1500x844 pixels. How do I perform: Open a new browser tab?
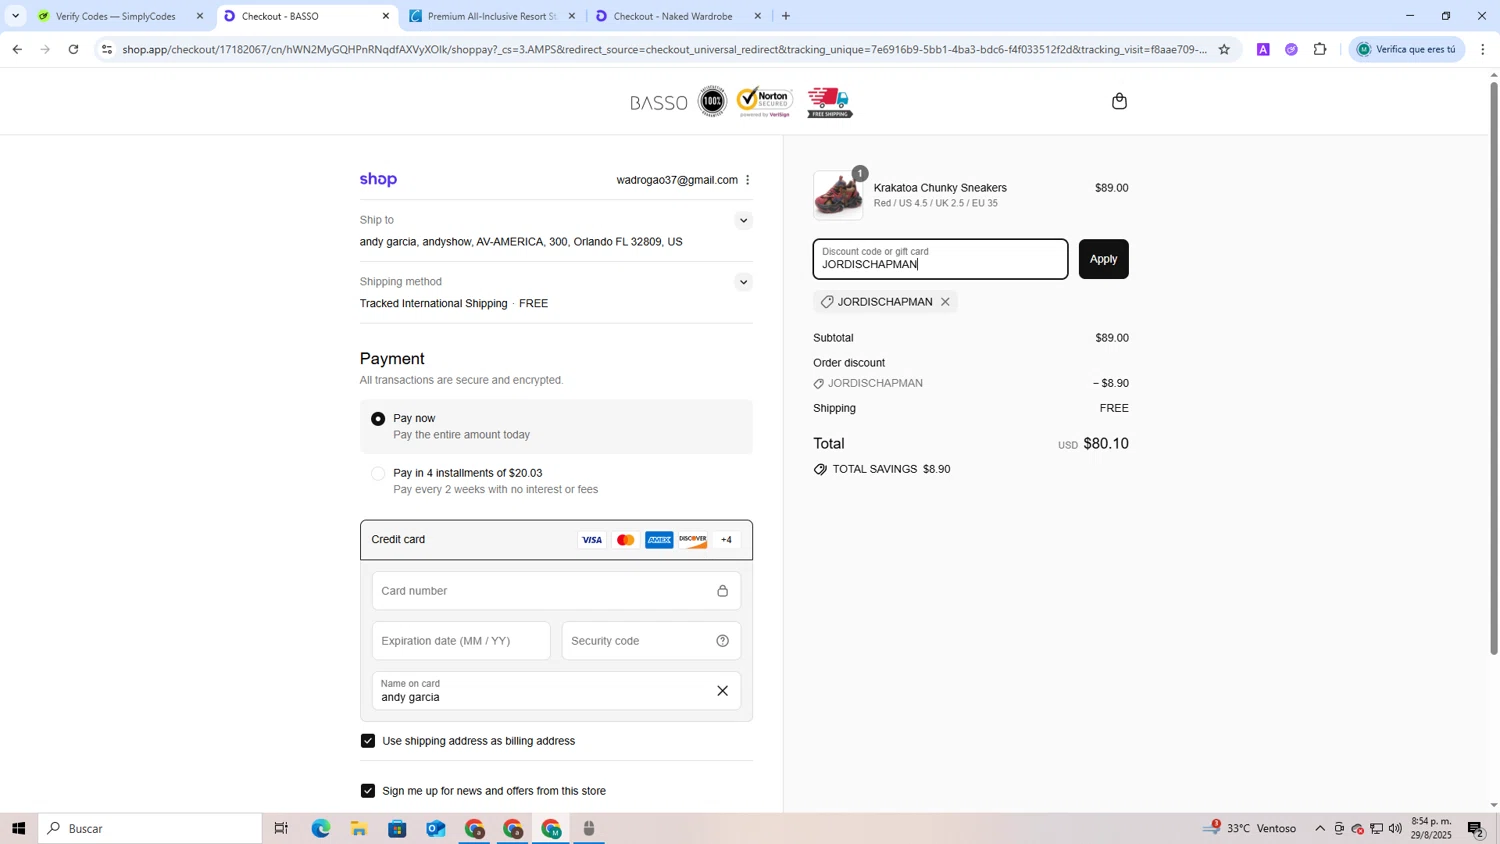786,16
